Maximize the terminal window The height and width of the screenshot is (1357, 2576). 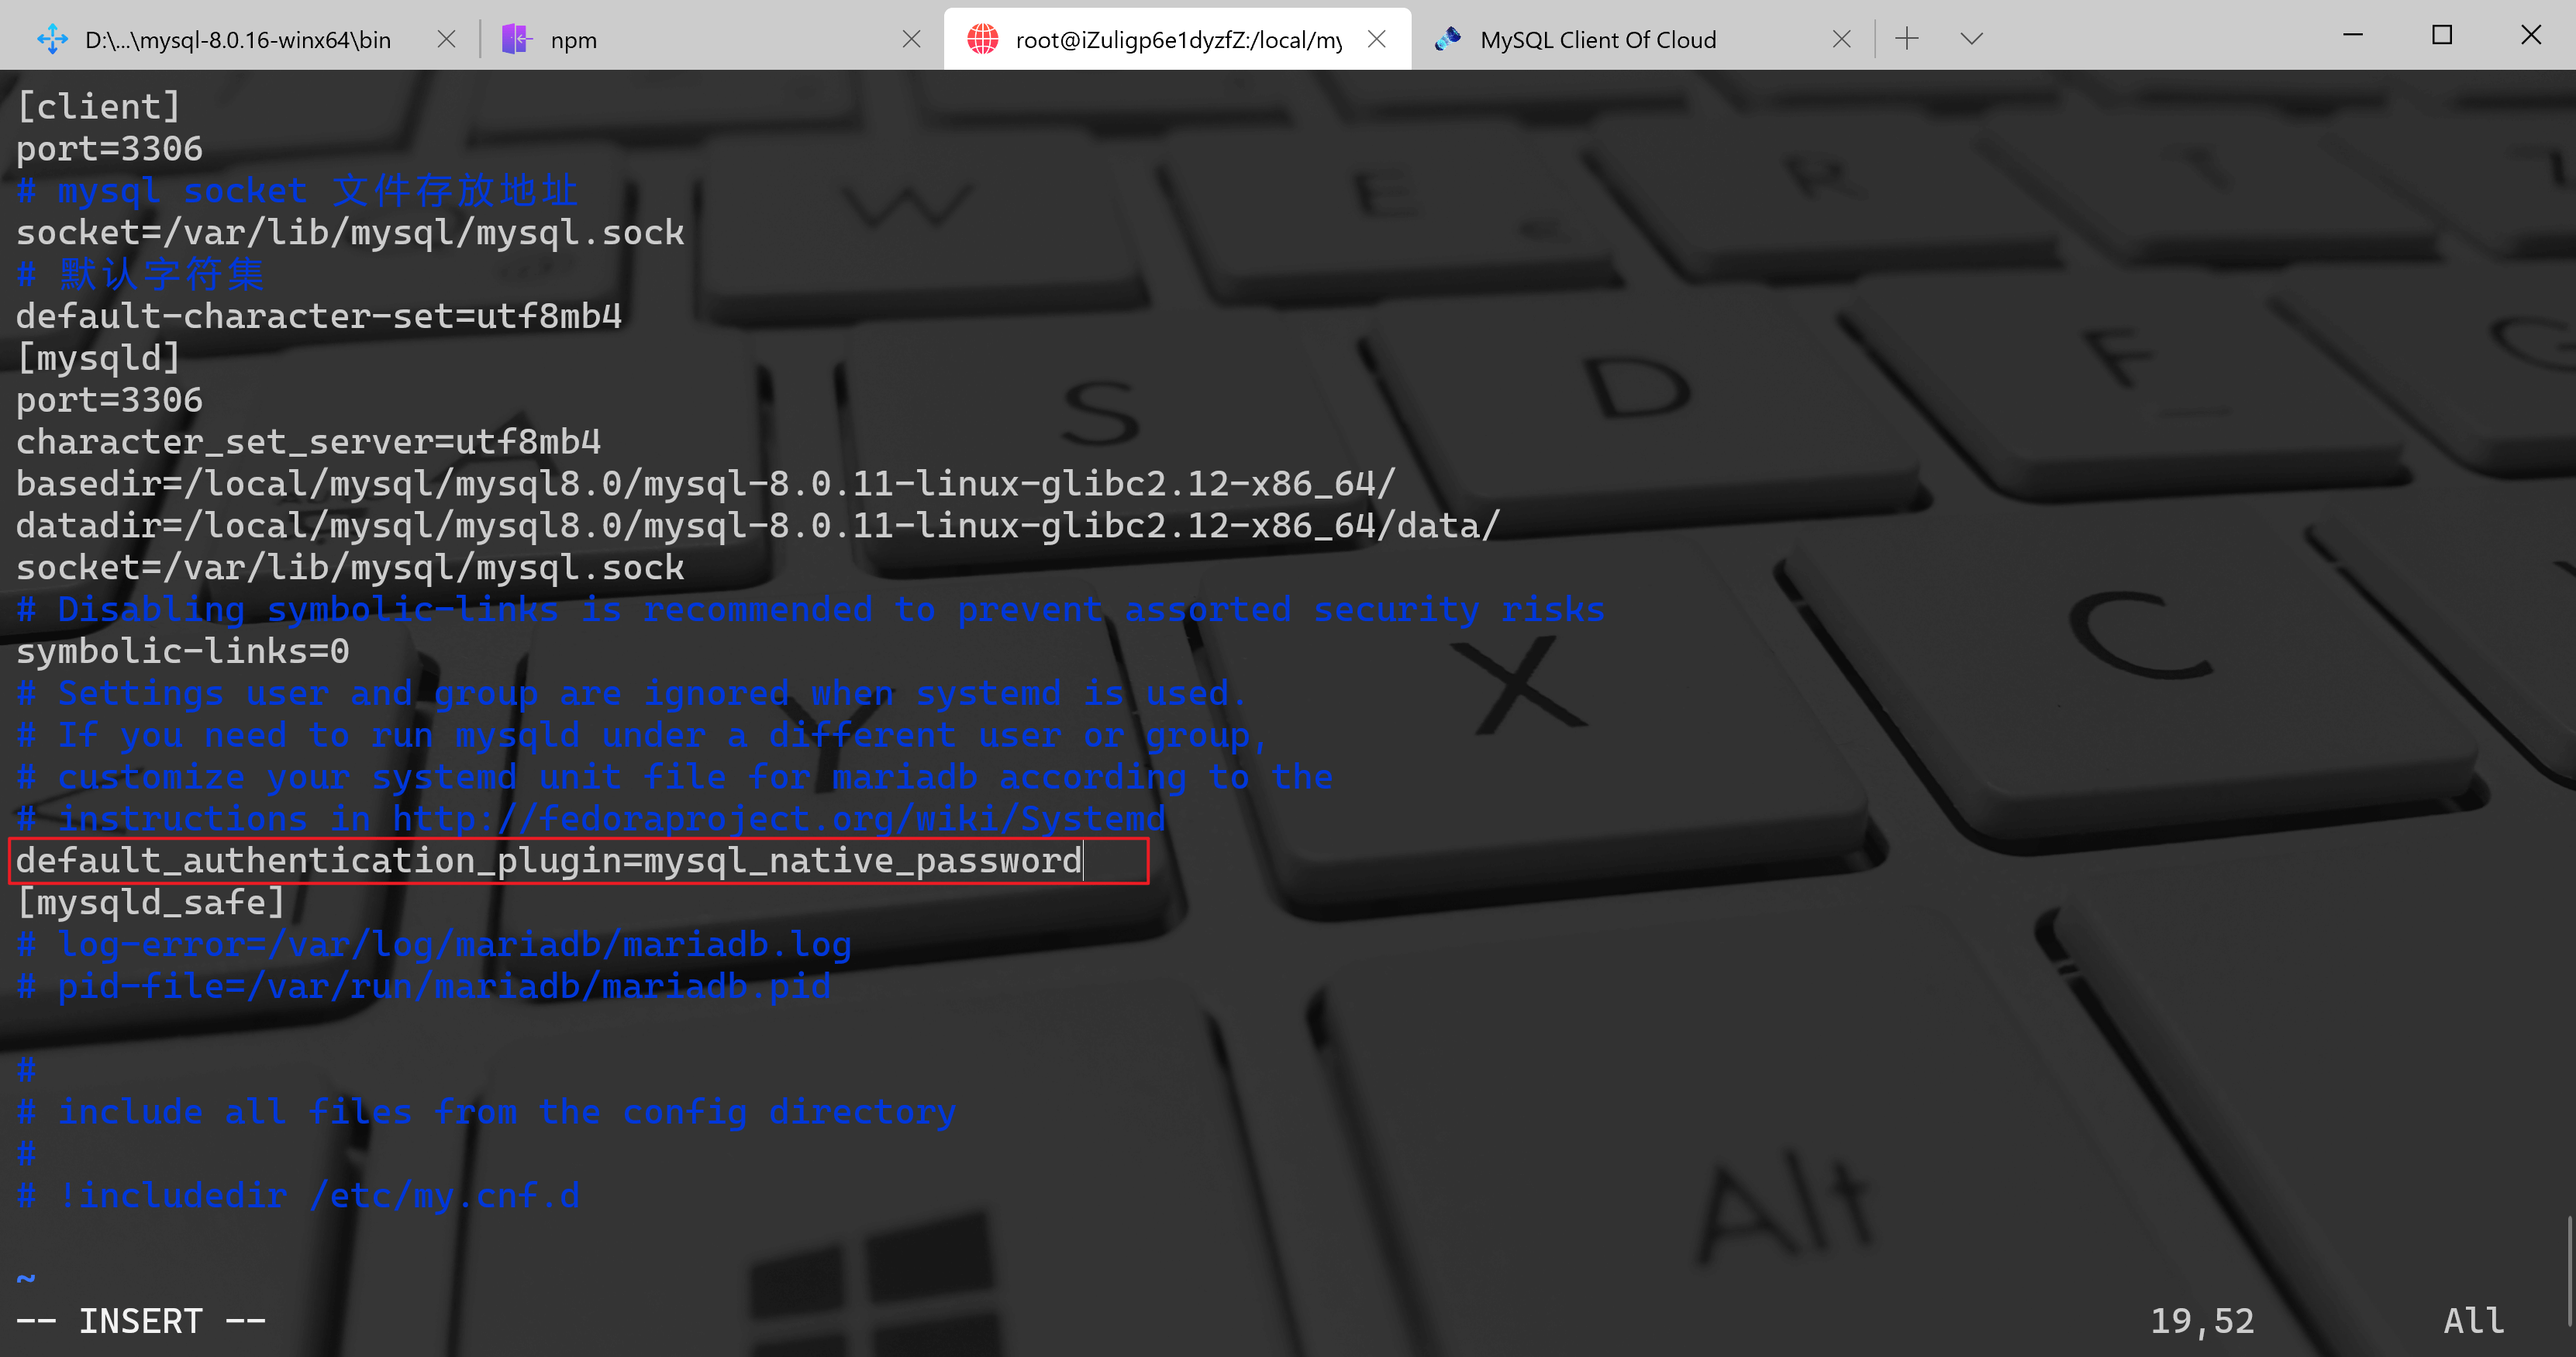coord(2441,36)
